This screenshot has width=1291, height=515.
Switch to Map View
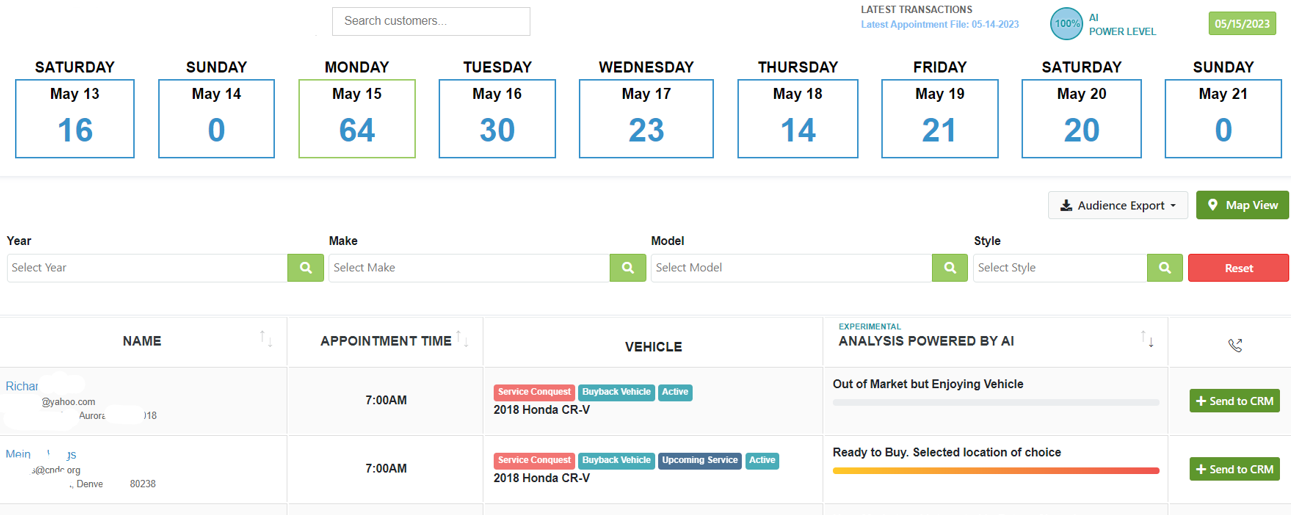[x=1242, y=205]
